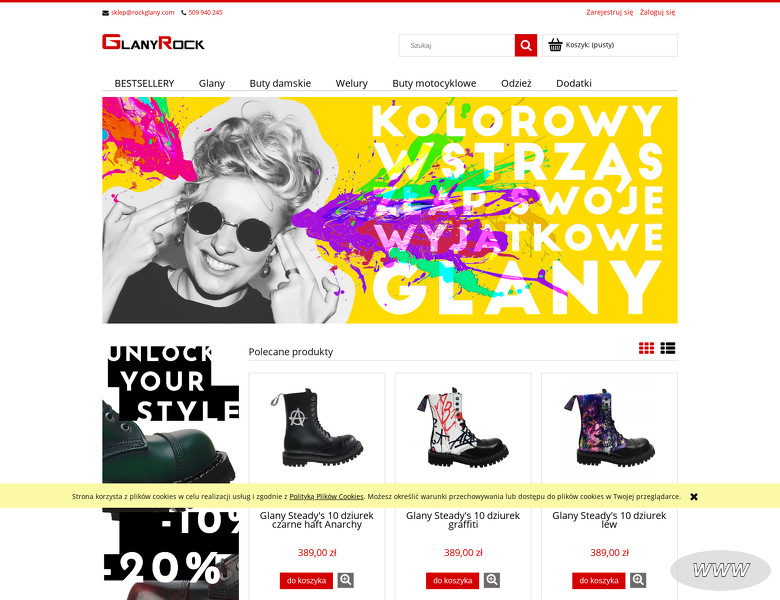
Task: Open the Zaloguj się link
Action: [x=657, y=12]
